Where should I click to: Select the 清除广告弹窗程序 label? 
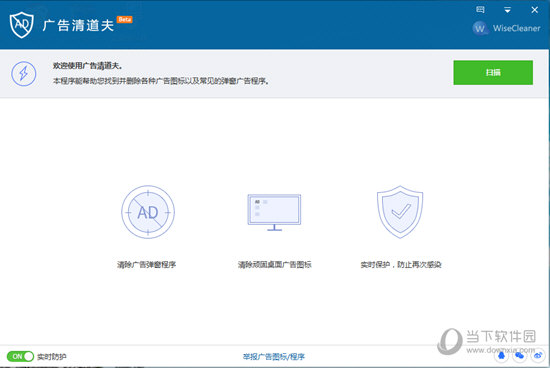(x=147, y=265)
